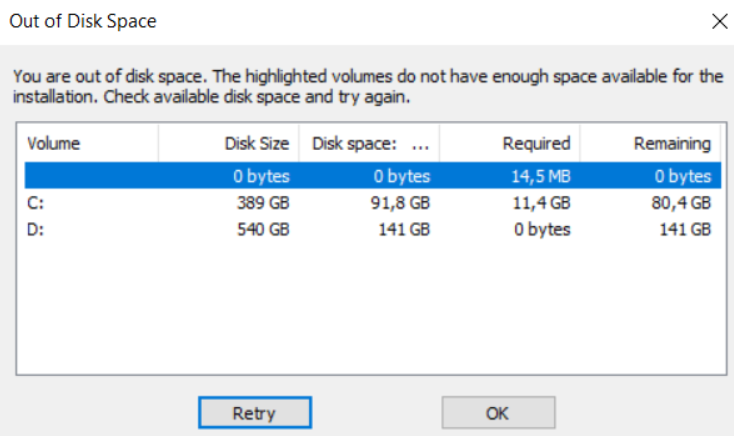Click the 389 GB disk size cell
The width and height of the screenshot is (734, 436).
pyautogui.click(x=262, y=203)
